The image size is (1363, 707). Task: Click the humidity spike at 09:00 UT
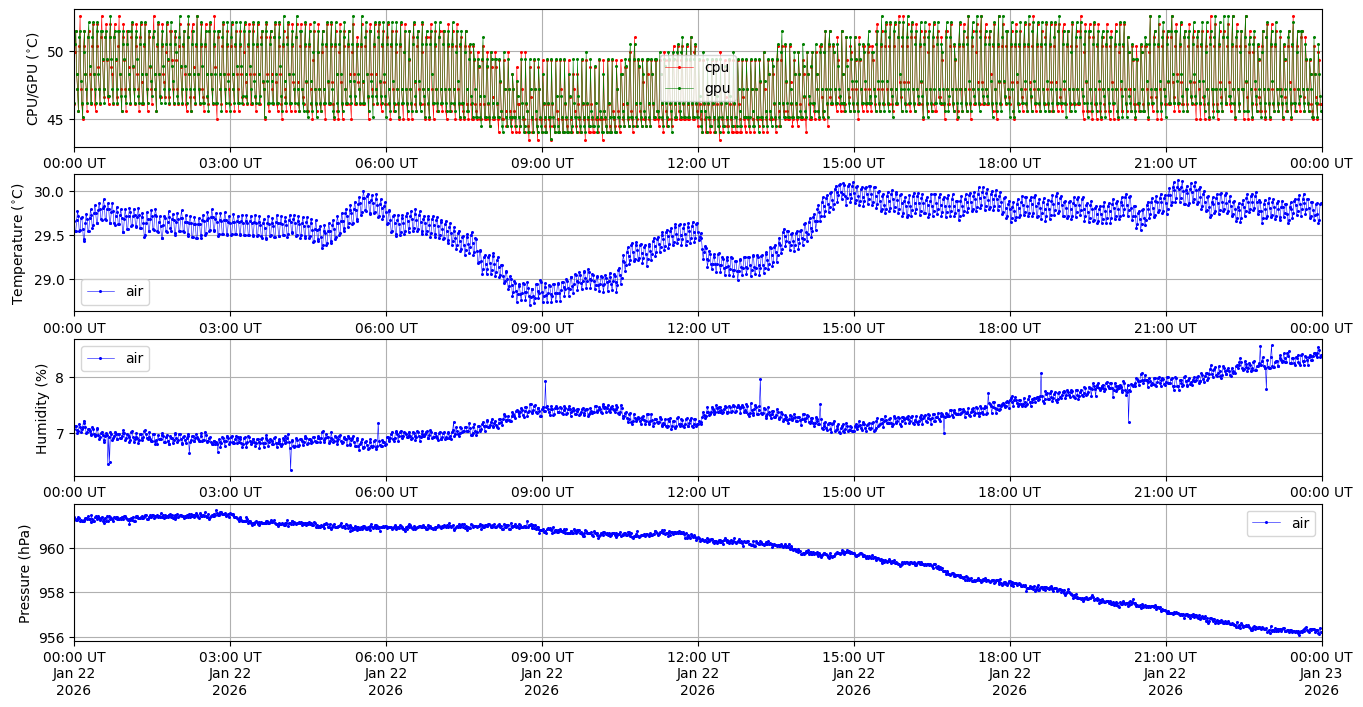pyautogui.click(x=545, y=381)
